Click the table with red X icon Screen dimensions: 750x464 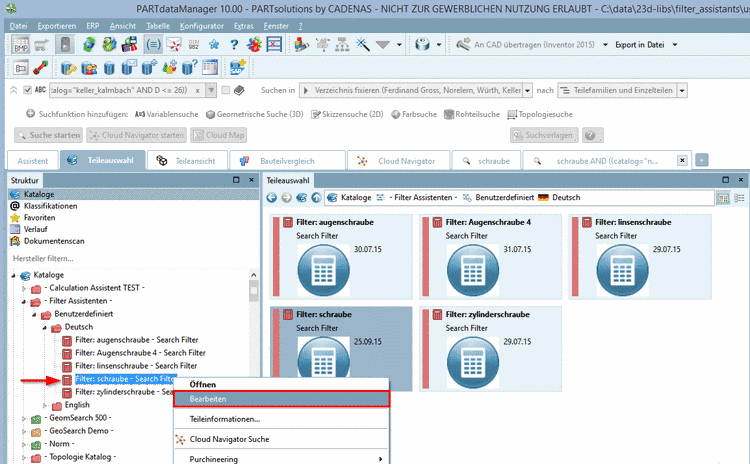[x=274, y=45]
